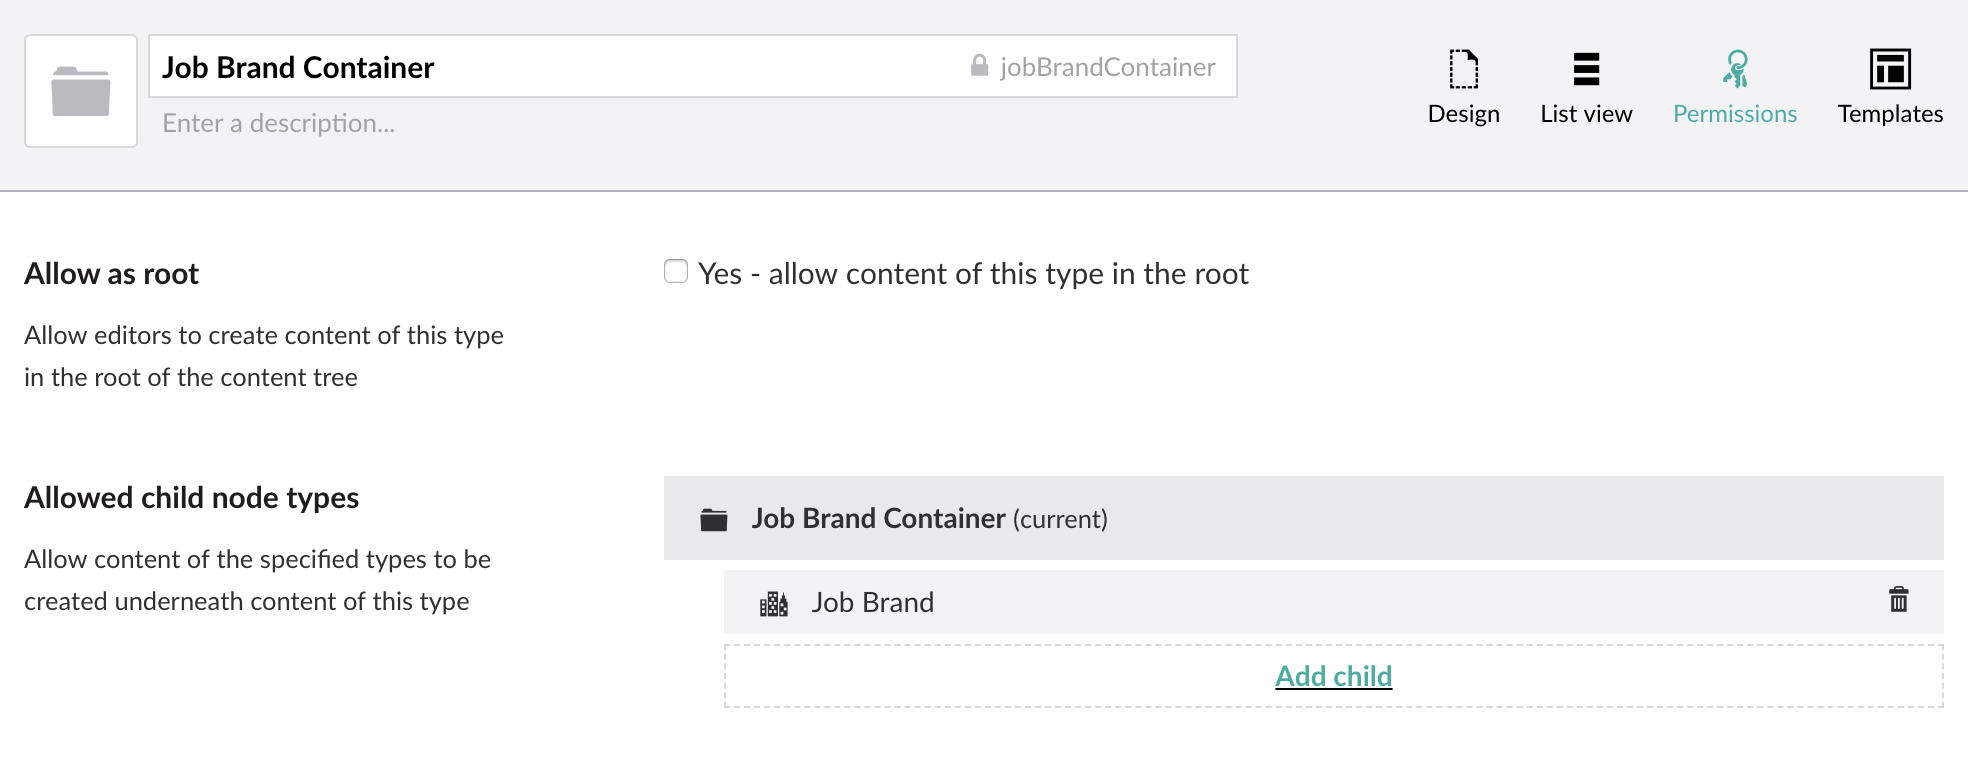Switch to the Design tab label
Viewport: 1968px width, 764px height.
click(x=1463, y=114)
